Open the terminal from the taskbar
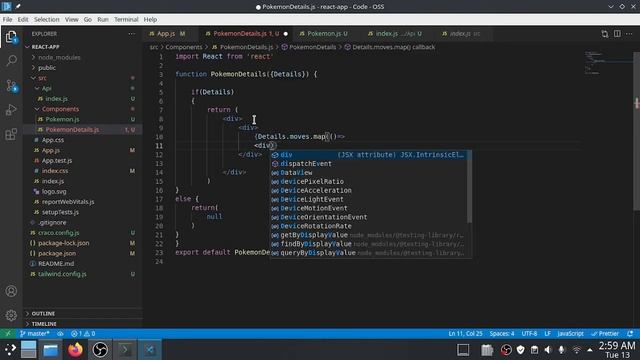This screenshot has height=360, width=640. (125, 350)
